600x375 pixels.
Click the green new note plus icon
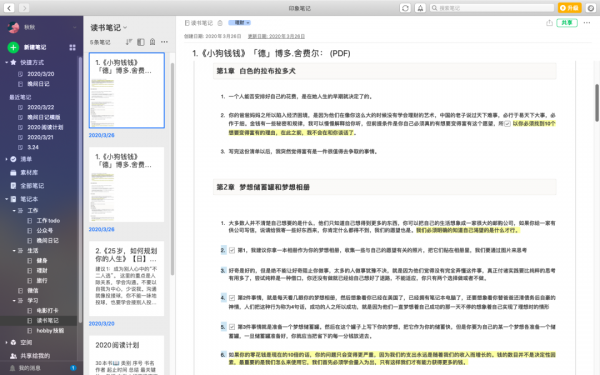13,47
